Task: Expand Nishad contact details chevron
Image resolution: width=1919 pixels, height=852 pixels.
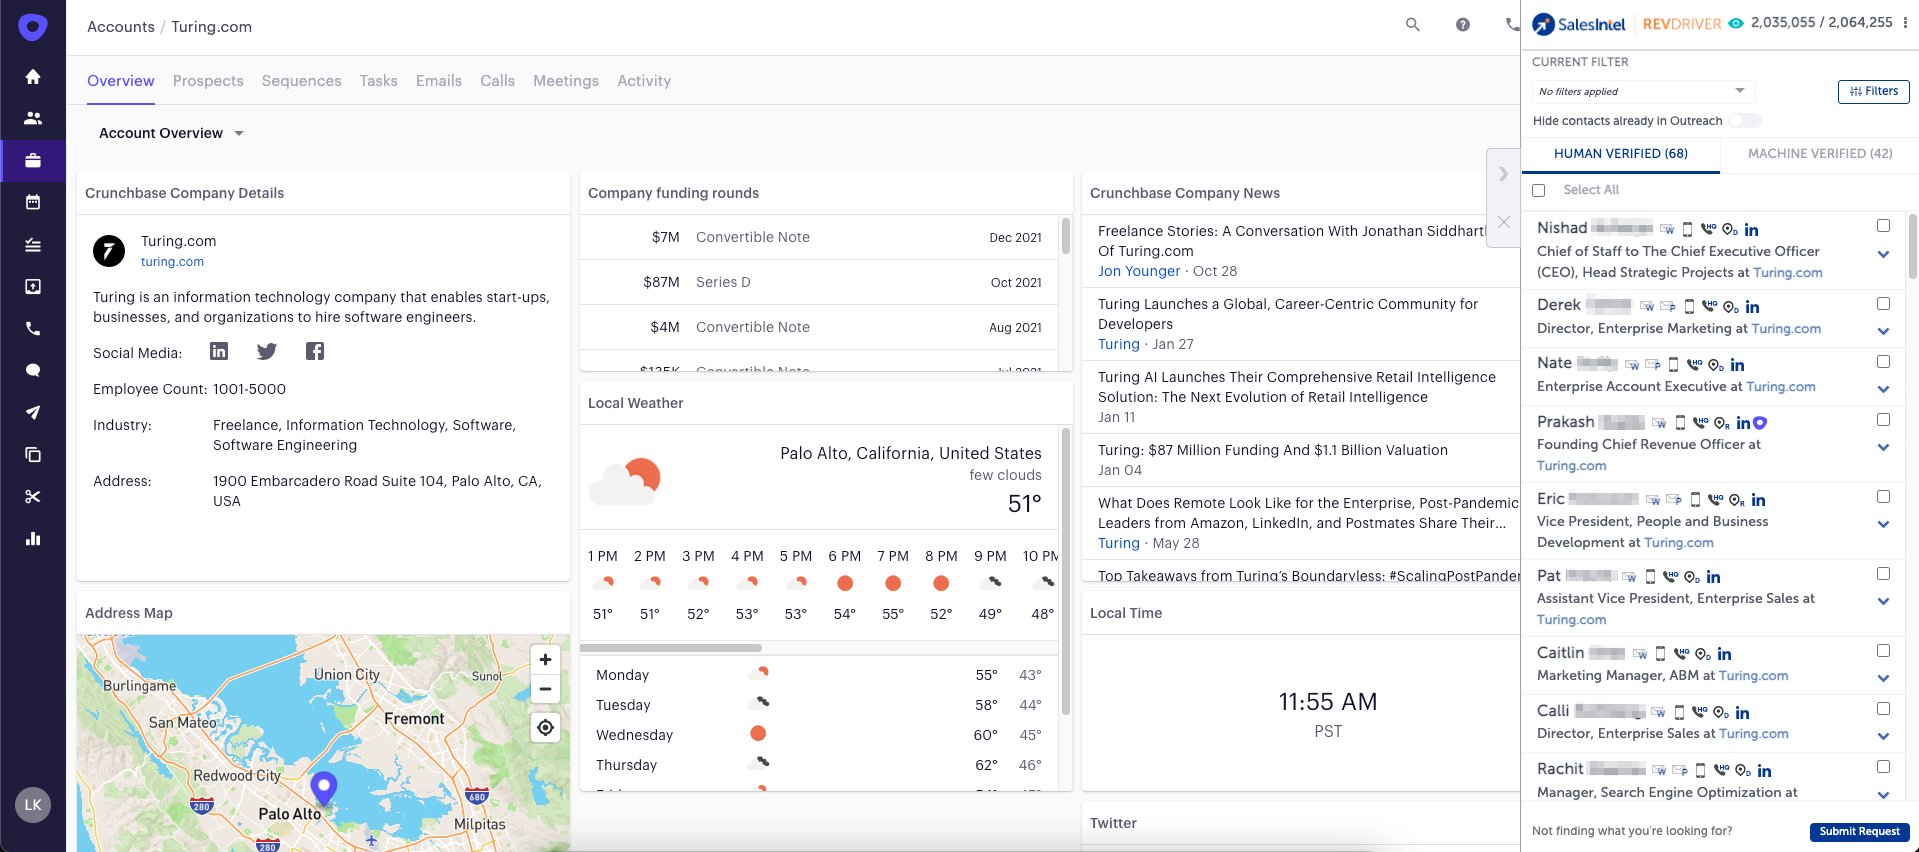Action: (x=1883, y=254)
